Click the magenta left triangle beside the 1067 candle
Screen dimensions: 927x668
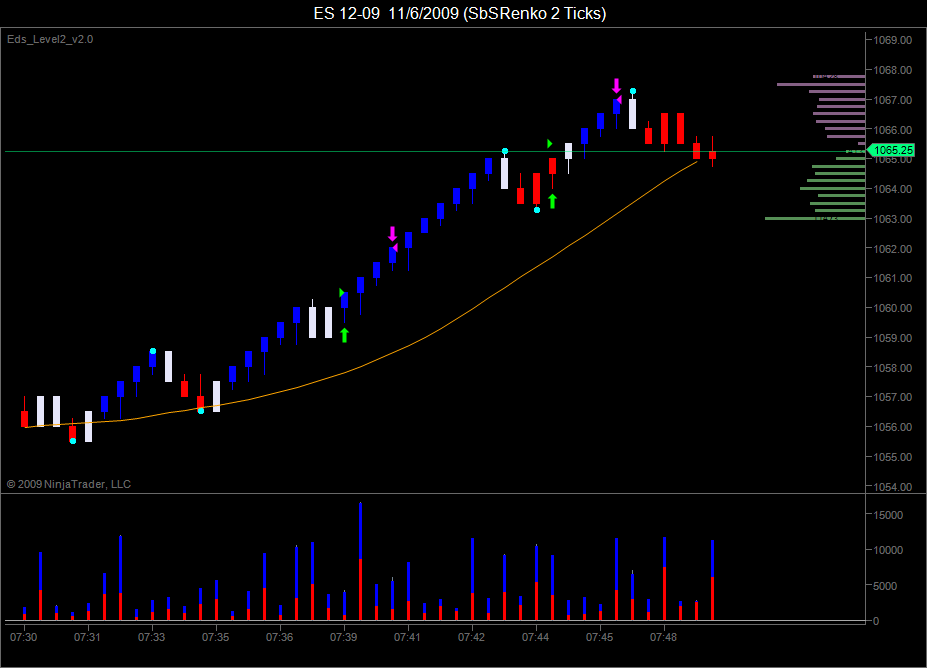coord(619,99)
